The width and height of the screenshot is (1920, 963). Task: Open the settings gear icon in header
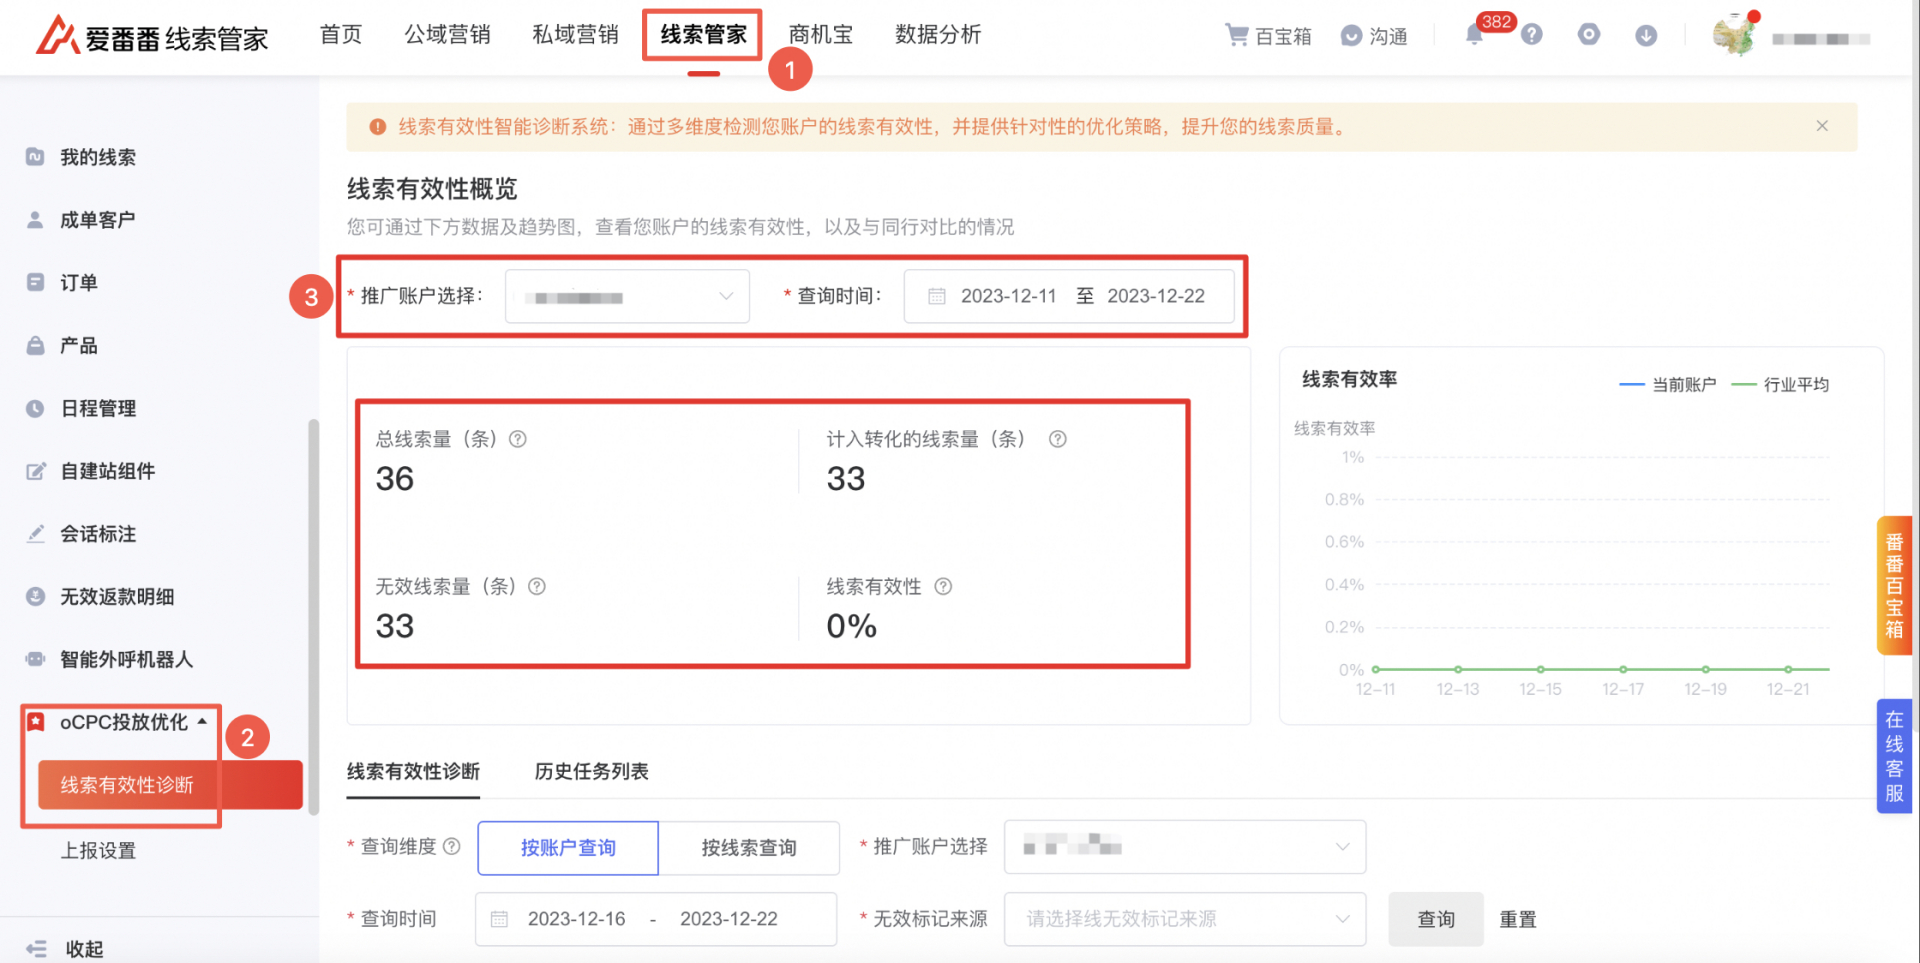pyautogui.click(x=1589, y=35)
